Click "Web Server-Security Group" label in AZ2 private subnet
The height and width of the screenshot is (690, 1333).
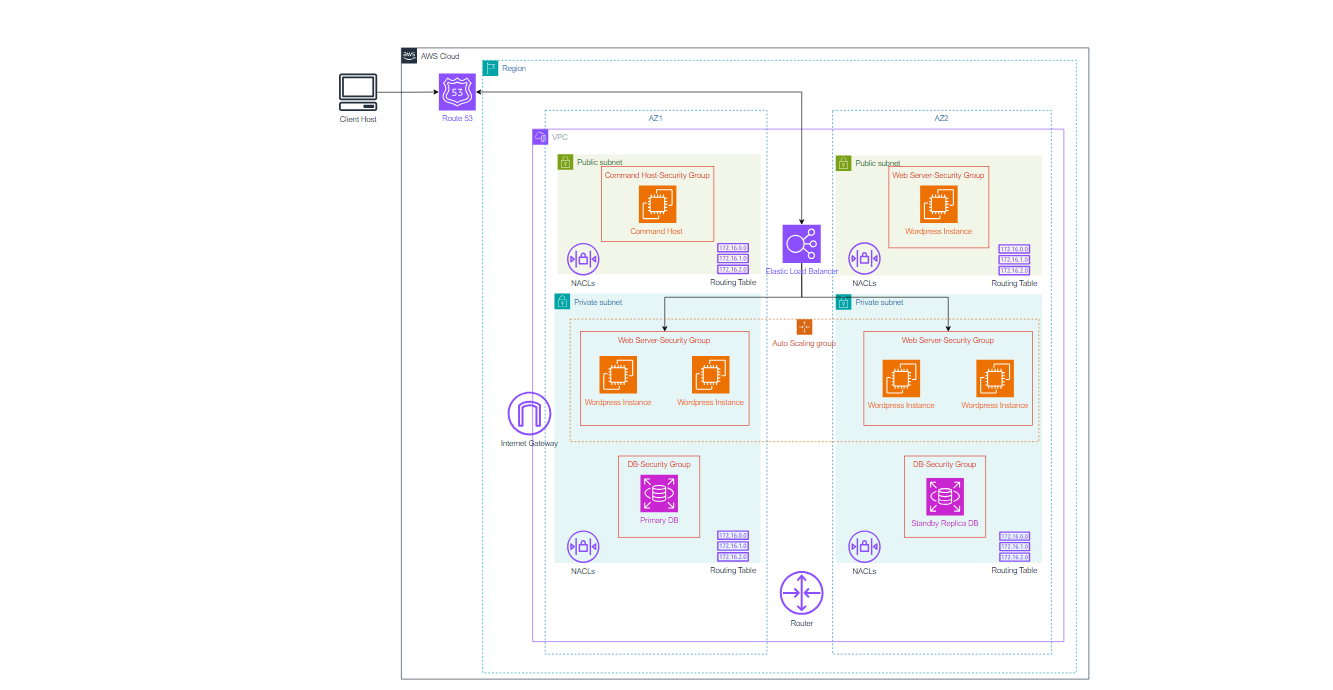click(x=948, y=340)
